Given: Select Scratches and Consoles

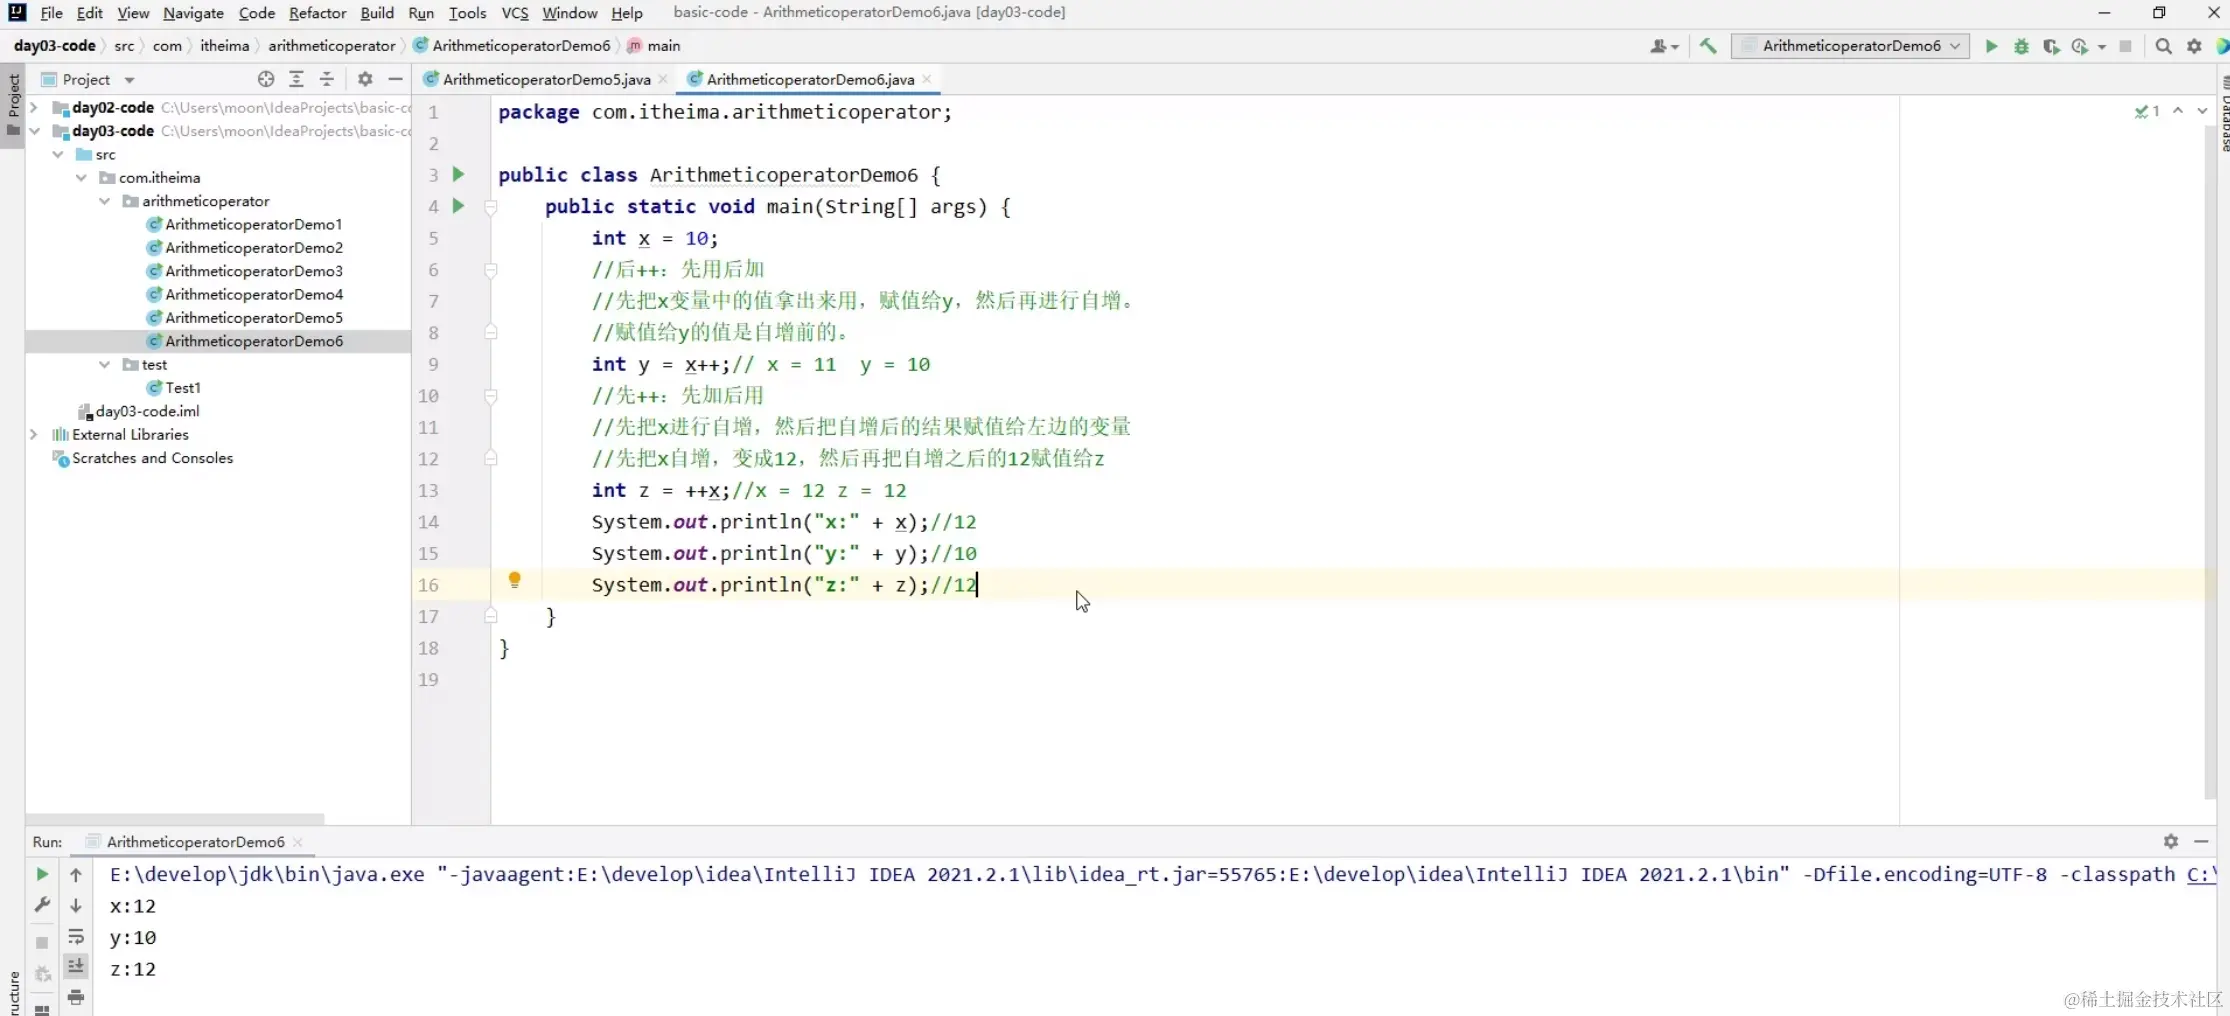Looking at the screenshot, I should coord(152,458).
